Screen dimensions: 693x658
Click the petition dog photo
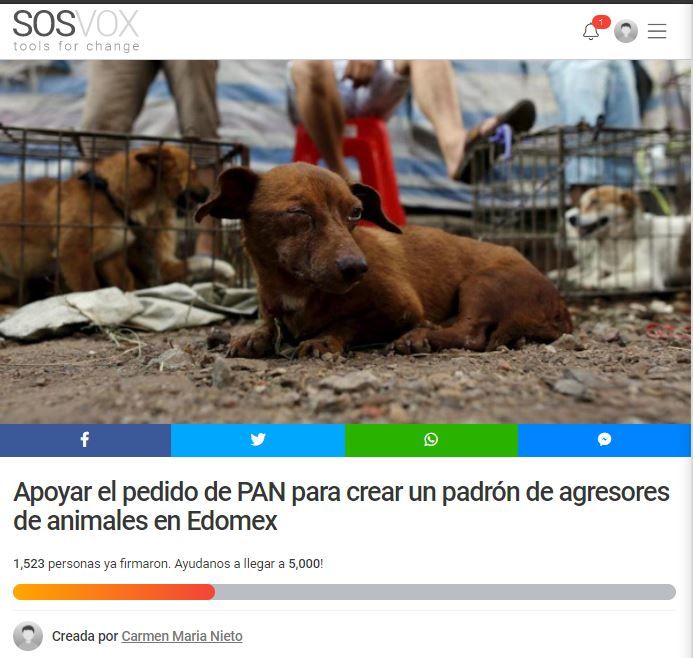pos(345,242)
